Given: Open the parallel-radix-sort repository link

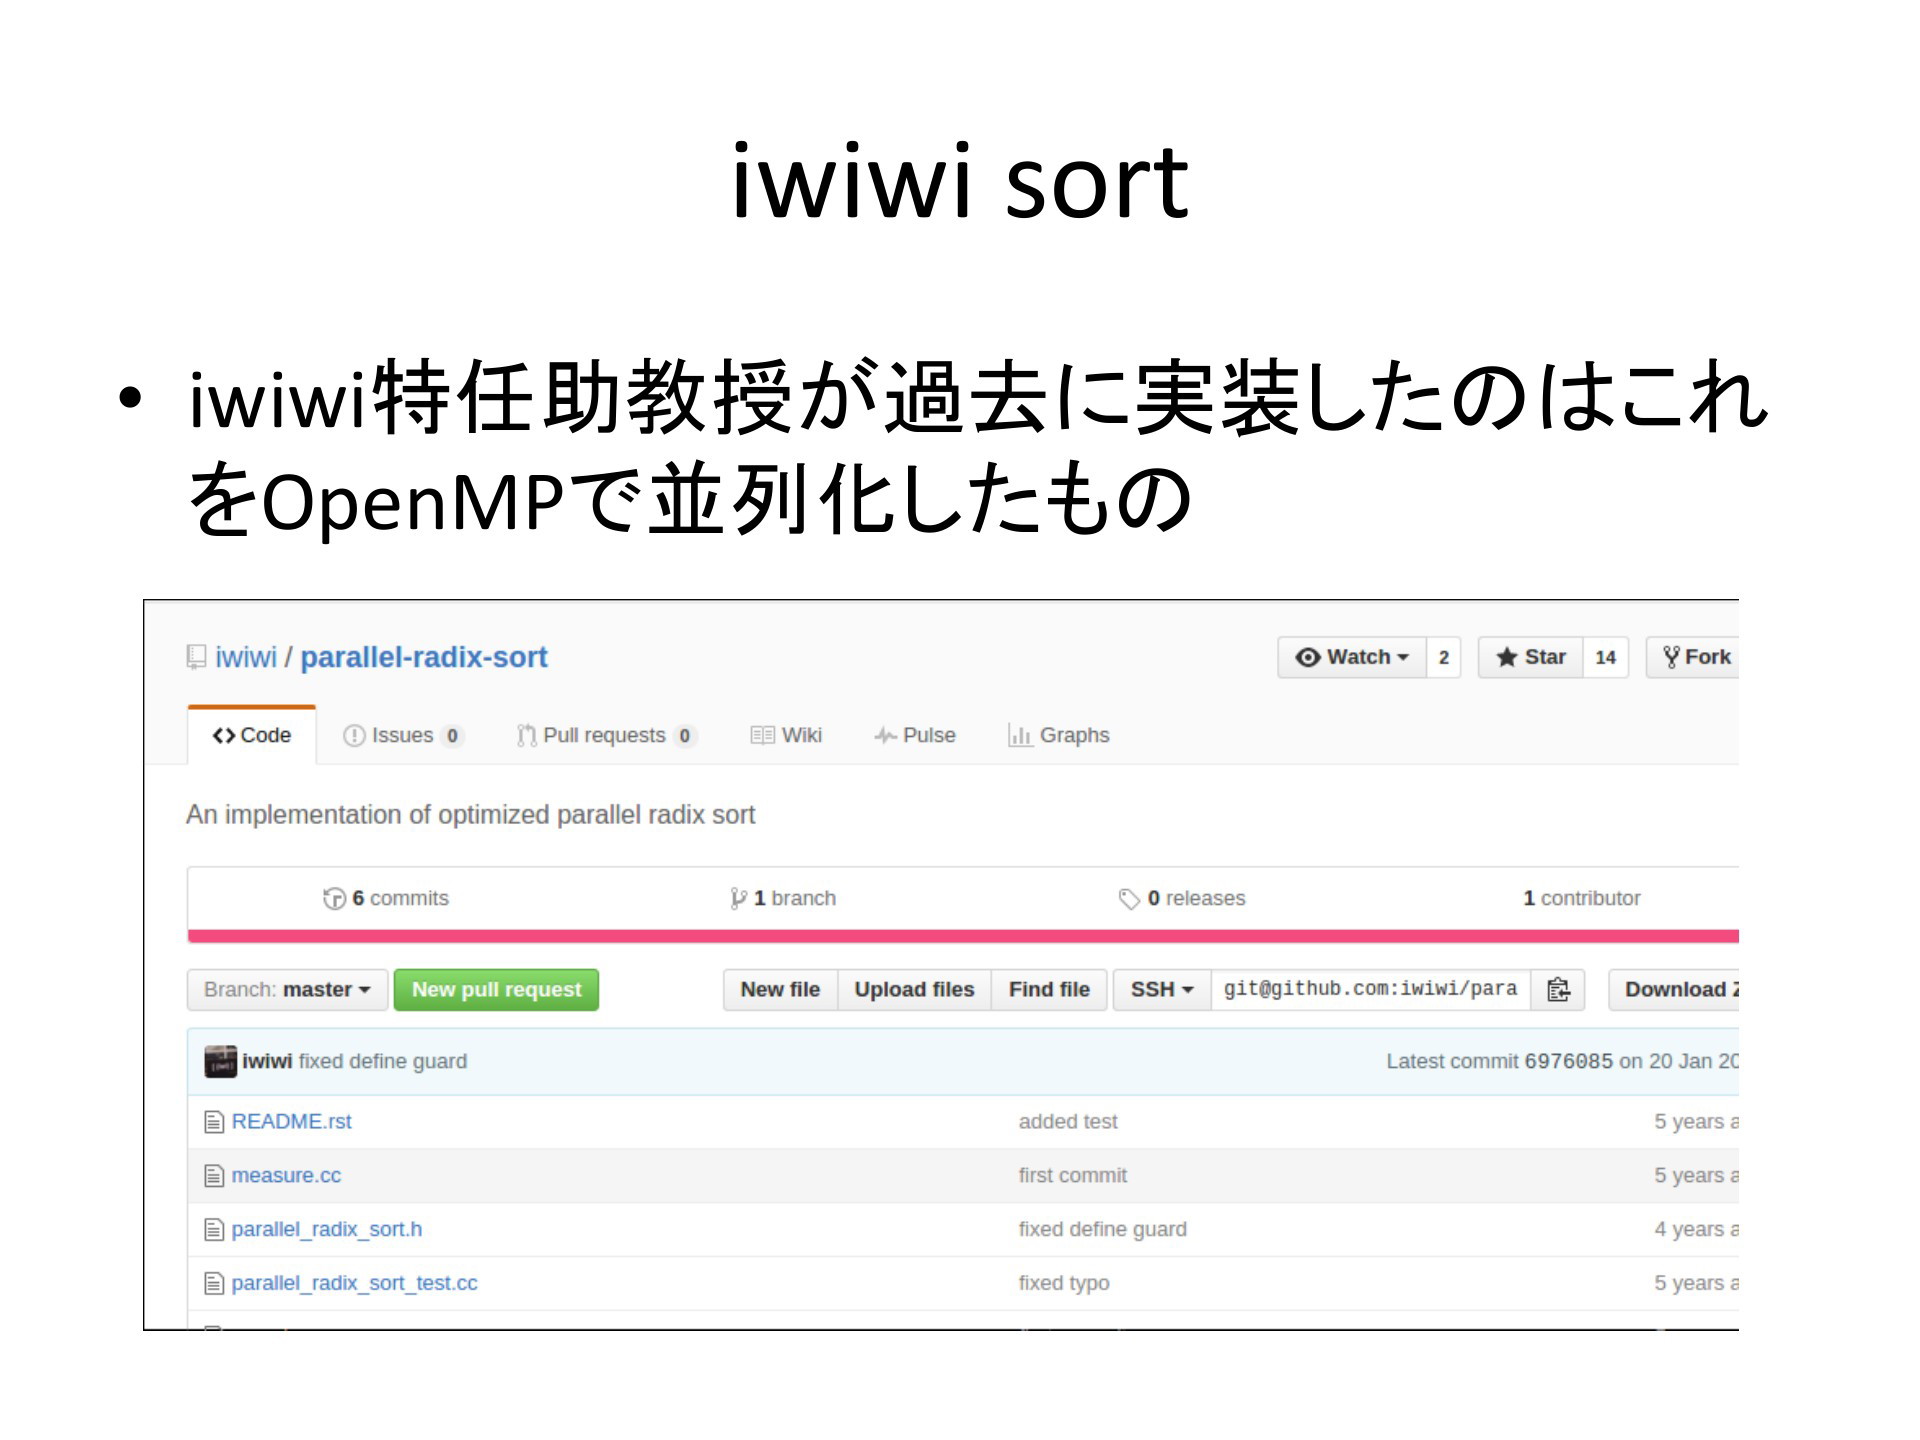Looking at the screenshot, I should click(x=424, y=657).
